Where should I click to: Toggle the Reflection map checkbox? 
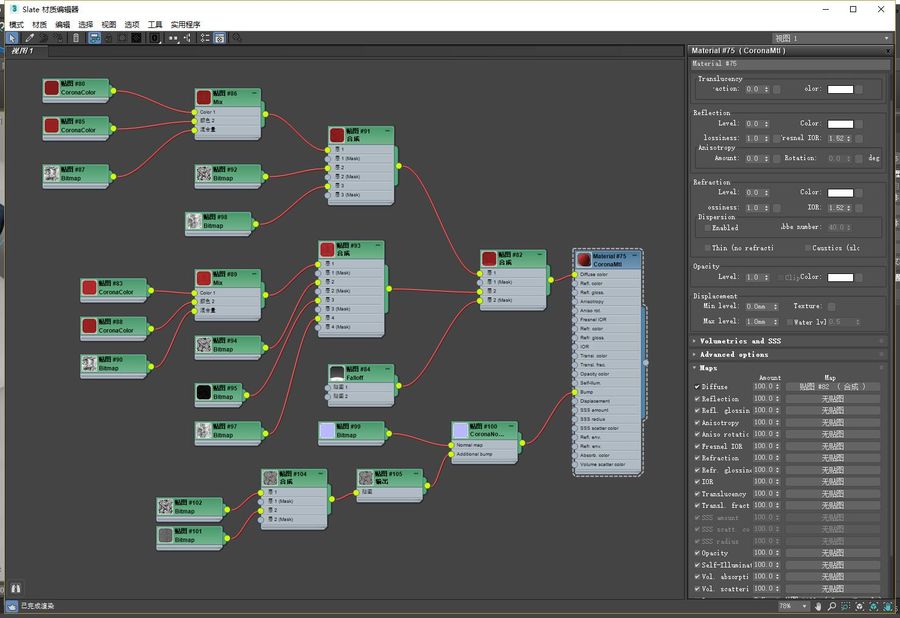(x=697, y=399)
